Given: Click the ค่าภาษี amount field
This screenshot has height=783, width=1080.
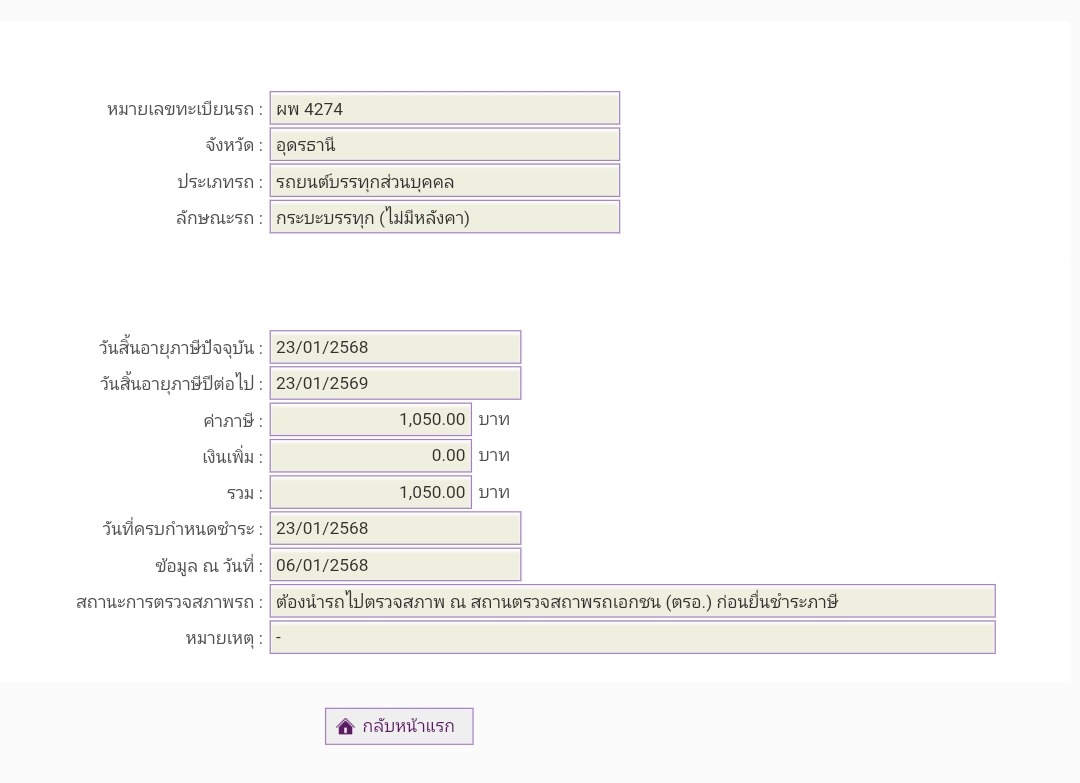Looking at the screenshot, I should coord(371,419).
